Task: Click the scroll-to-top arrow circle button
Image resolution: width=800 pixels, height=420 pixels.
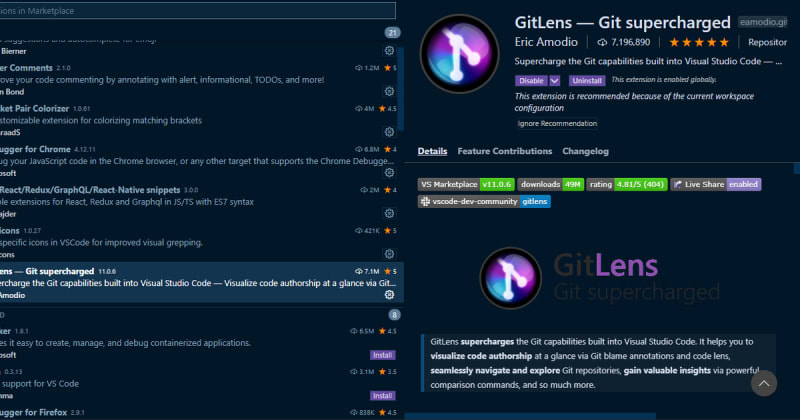Action: click(764, 383)
